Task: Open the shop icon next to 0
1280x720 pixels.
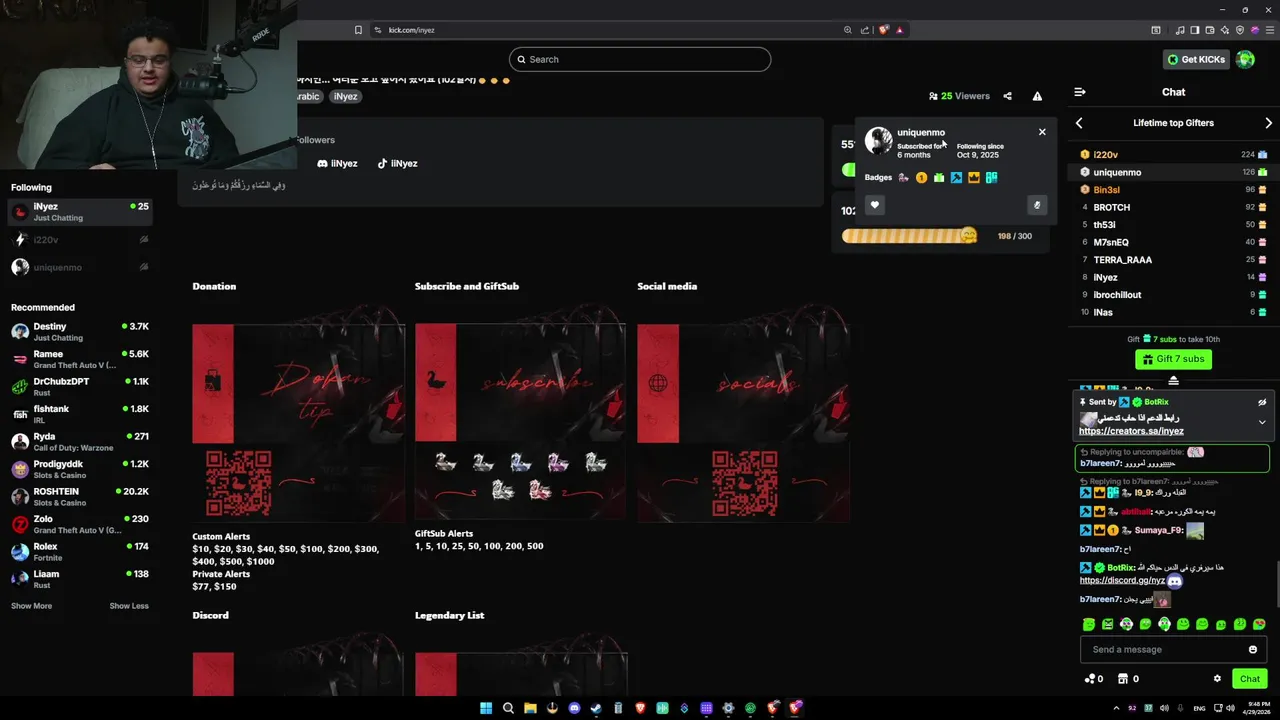Action: [1128, 679]
